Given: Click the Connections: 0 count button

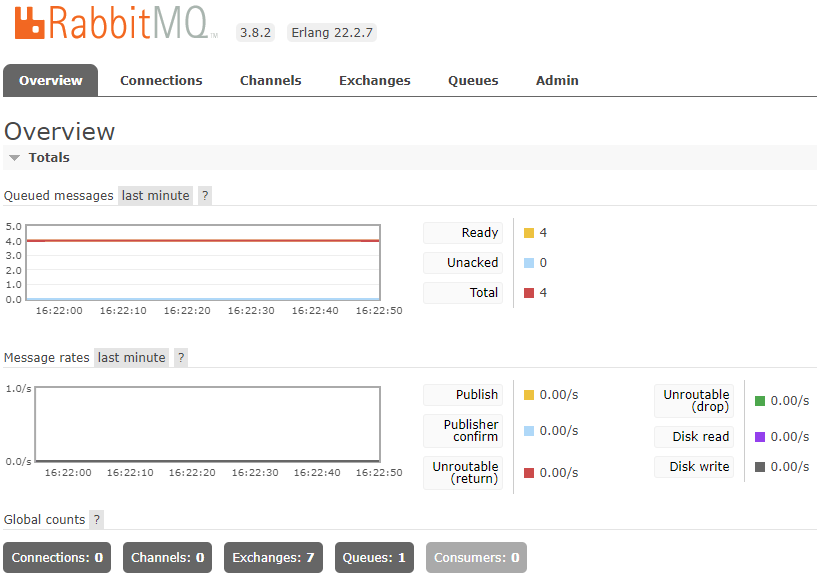Looking at the screenshot, I should coord(57,558).
